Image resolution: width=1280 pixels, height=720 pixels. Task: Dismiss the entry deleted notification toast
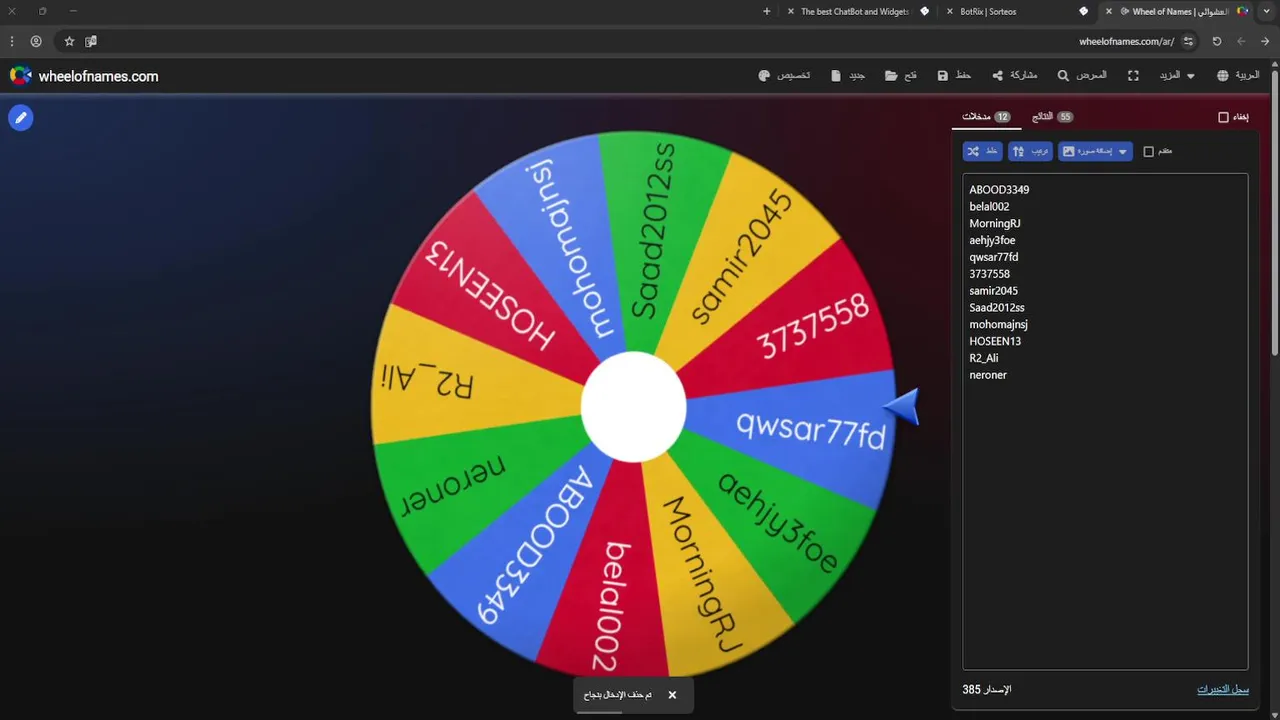(x=672, y=695)
